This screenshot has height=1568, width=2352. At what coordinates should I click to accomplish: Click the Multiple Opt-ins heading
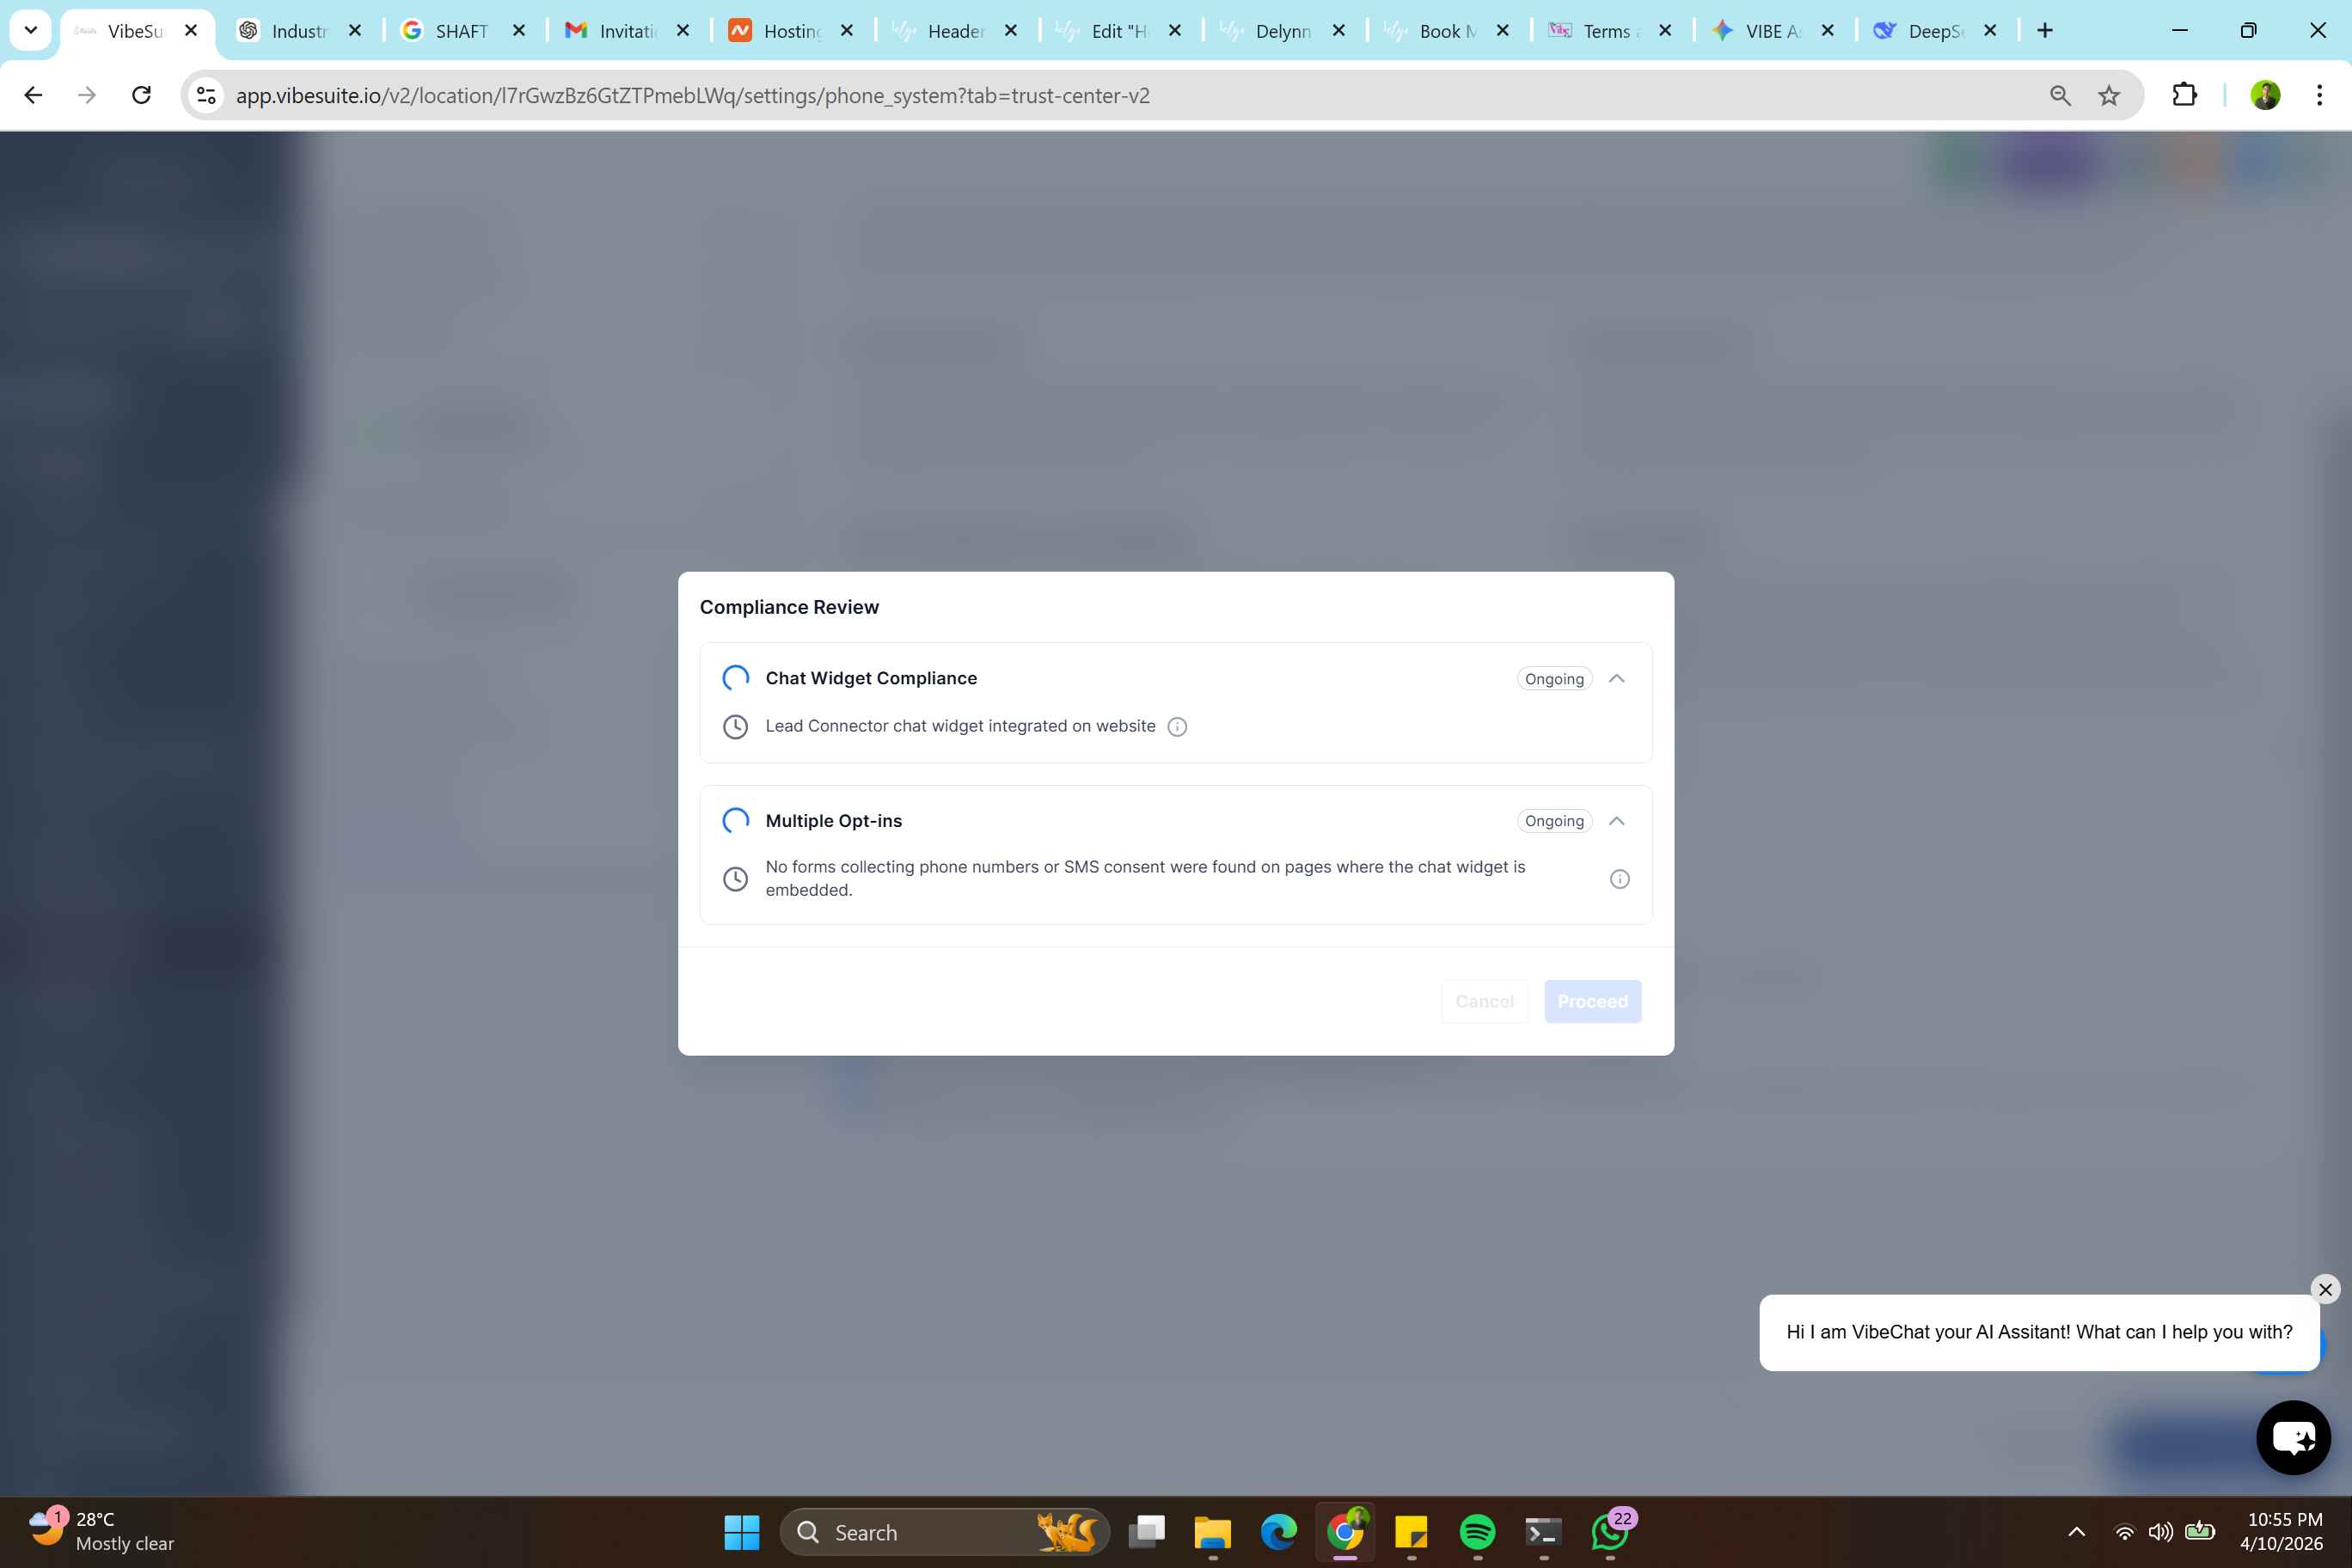point(833,820)
